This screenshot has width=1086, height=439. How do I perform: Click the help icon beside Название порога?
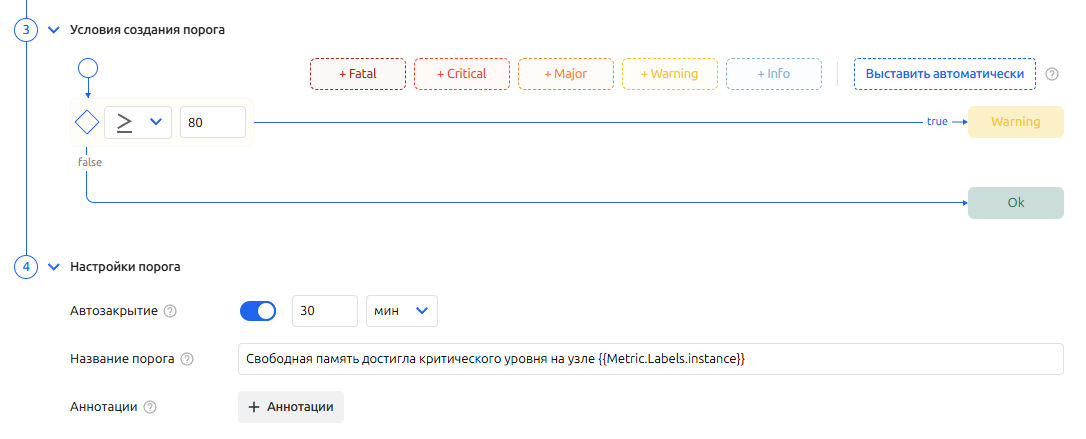(x=187, y=359)
